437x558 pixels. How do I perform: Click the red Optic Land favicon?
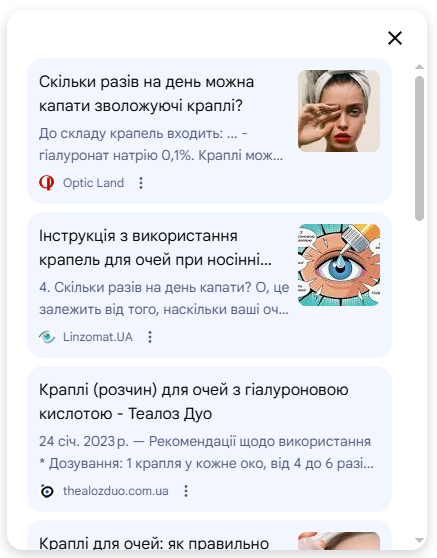(x=47, y=183)
